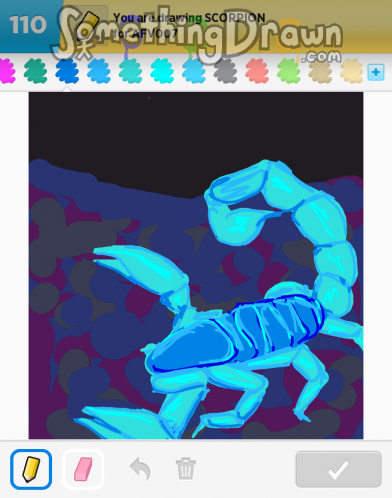Pick the tan brown color swatch
This screenshot has height=498, width=392.
(320, 71)
